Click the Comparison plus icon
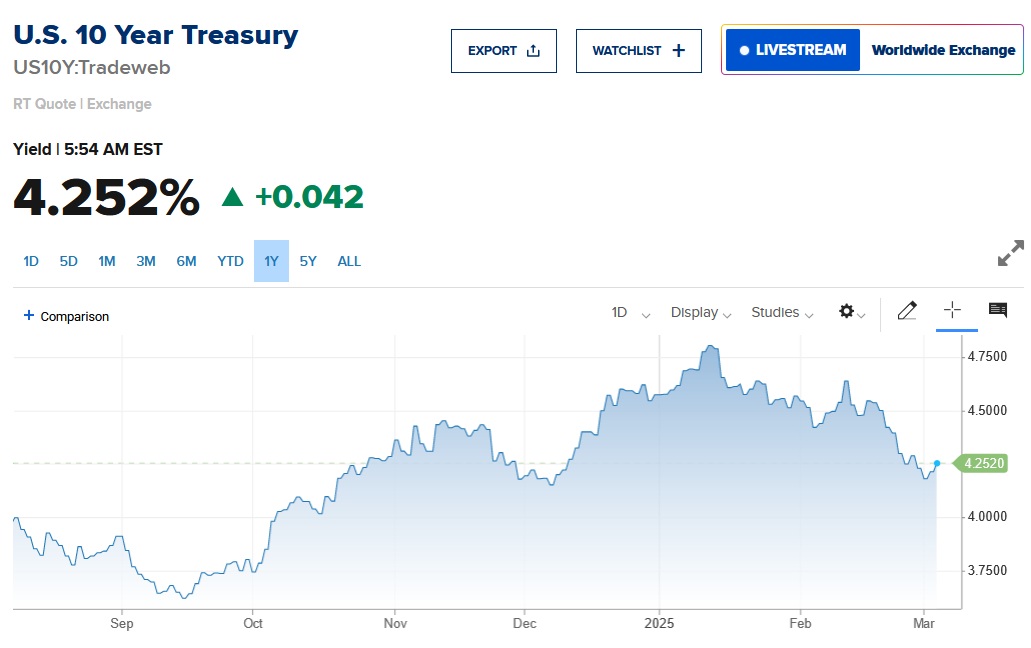This screenshot has width=1031, height=648. (x=29, y=316)
